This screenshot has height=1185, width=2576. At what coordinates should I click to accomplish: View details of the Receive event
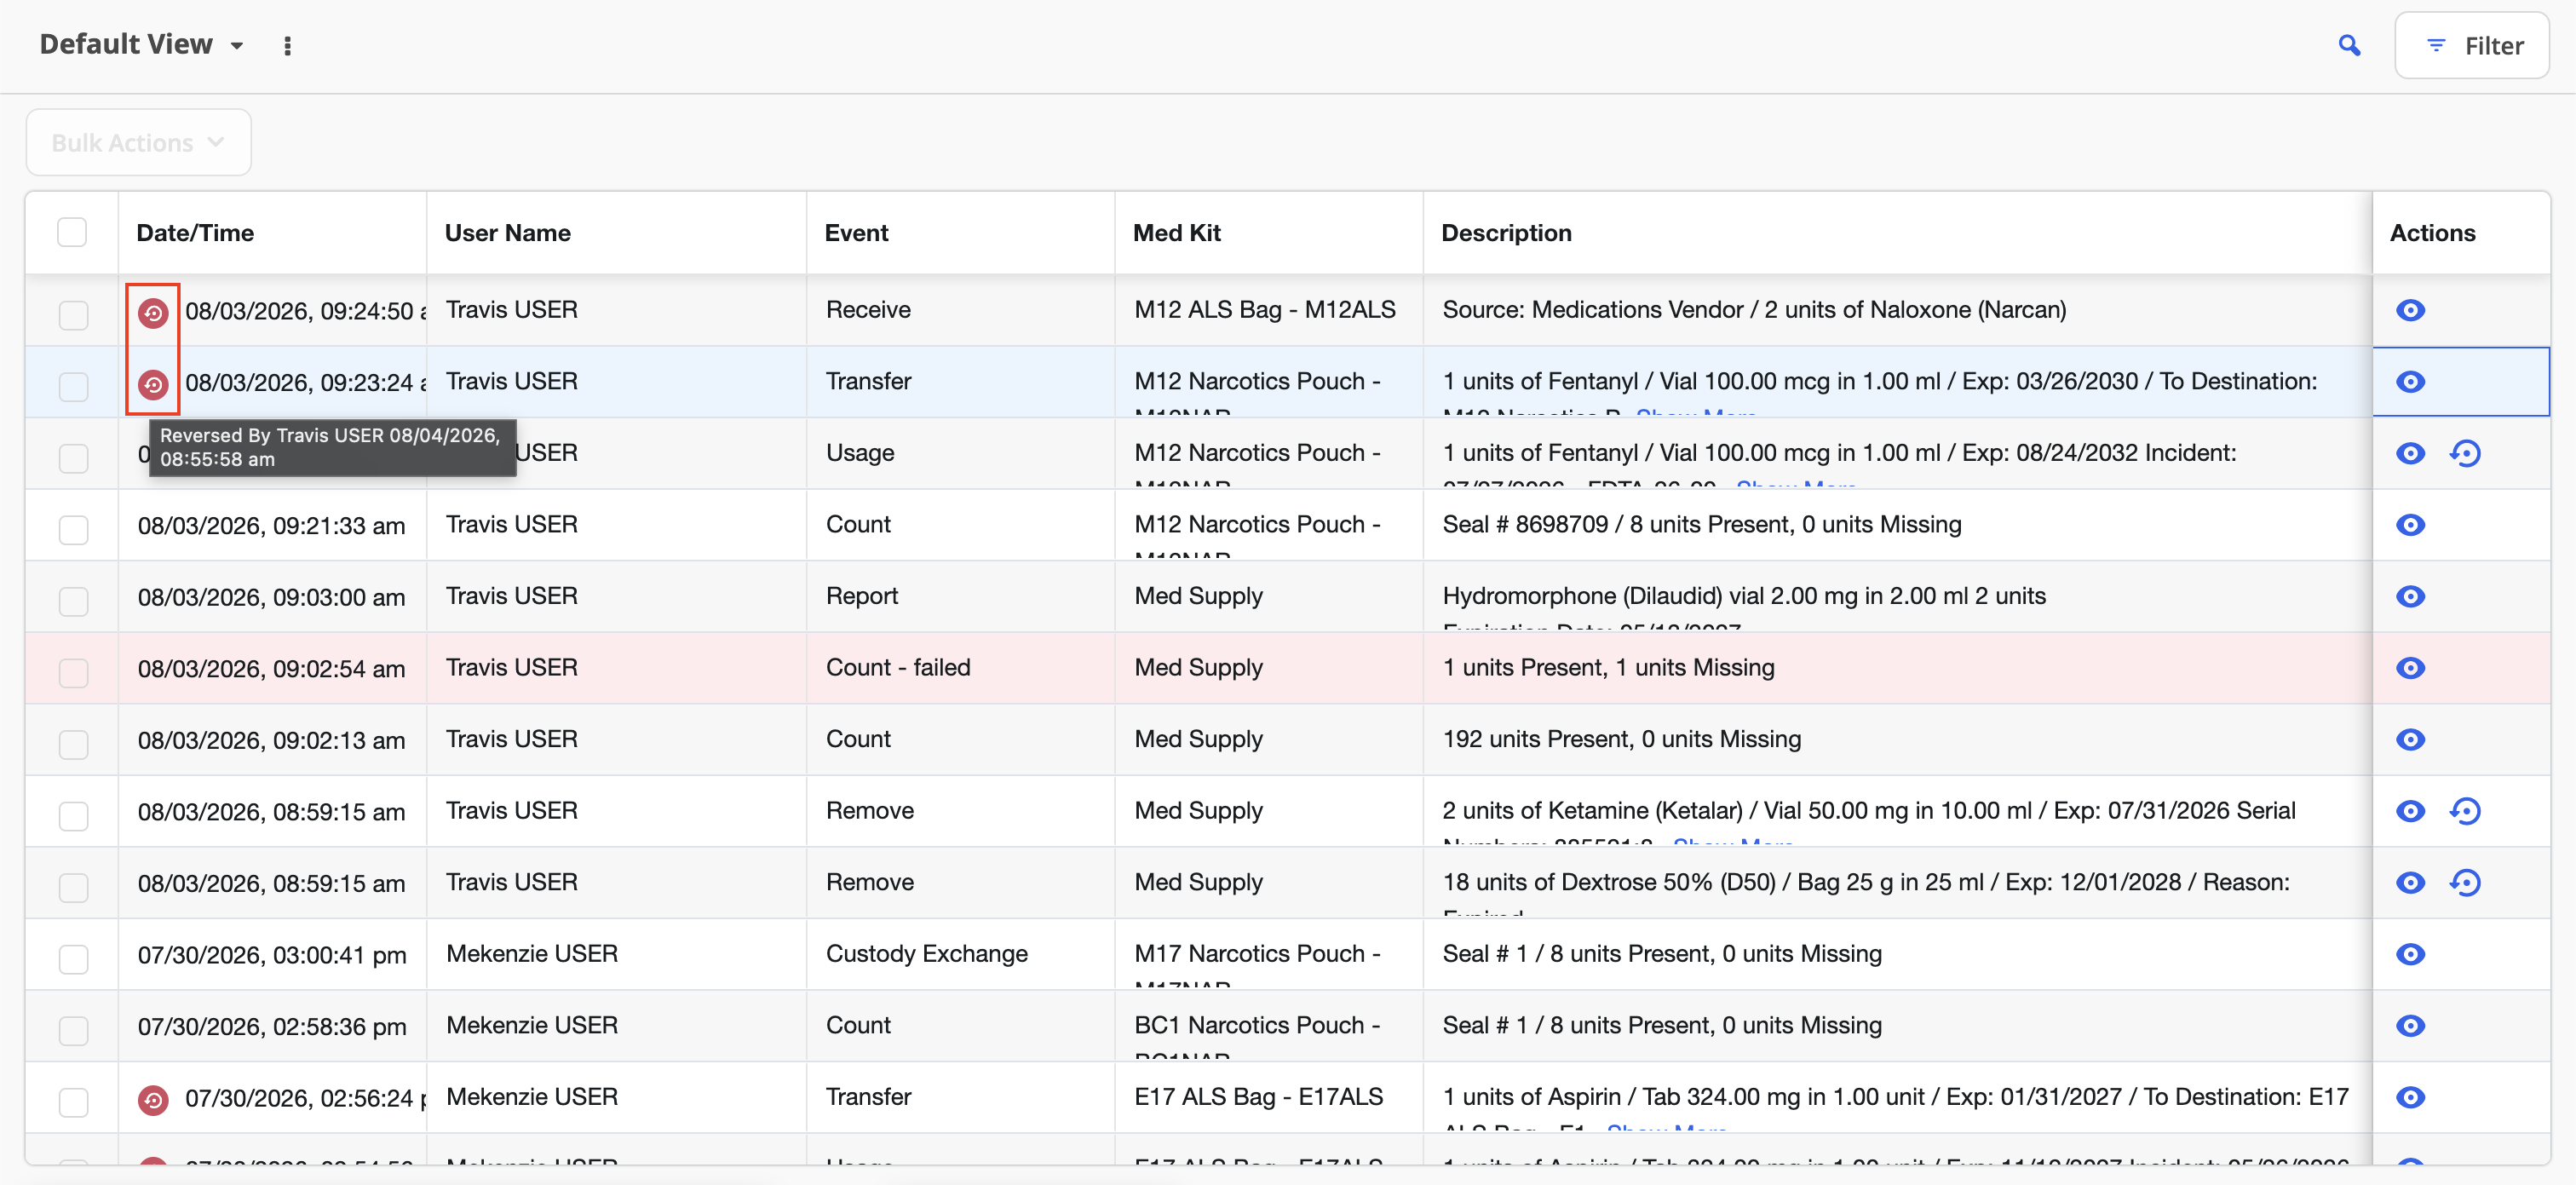tap(2410, 310)
